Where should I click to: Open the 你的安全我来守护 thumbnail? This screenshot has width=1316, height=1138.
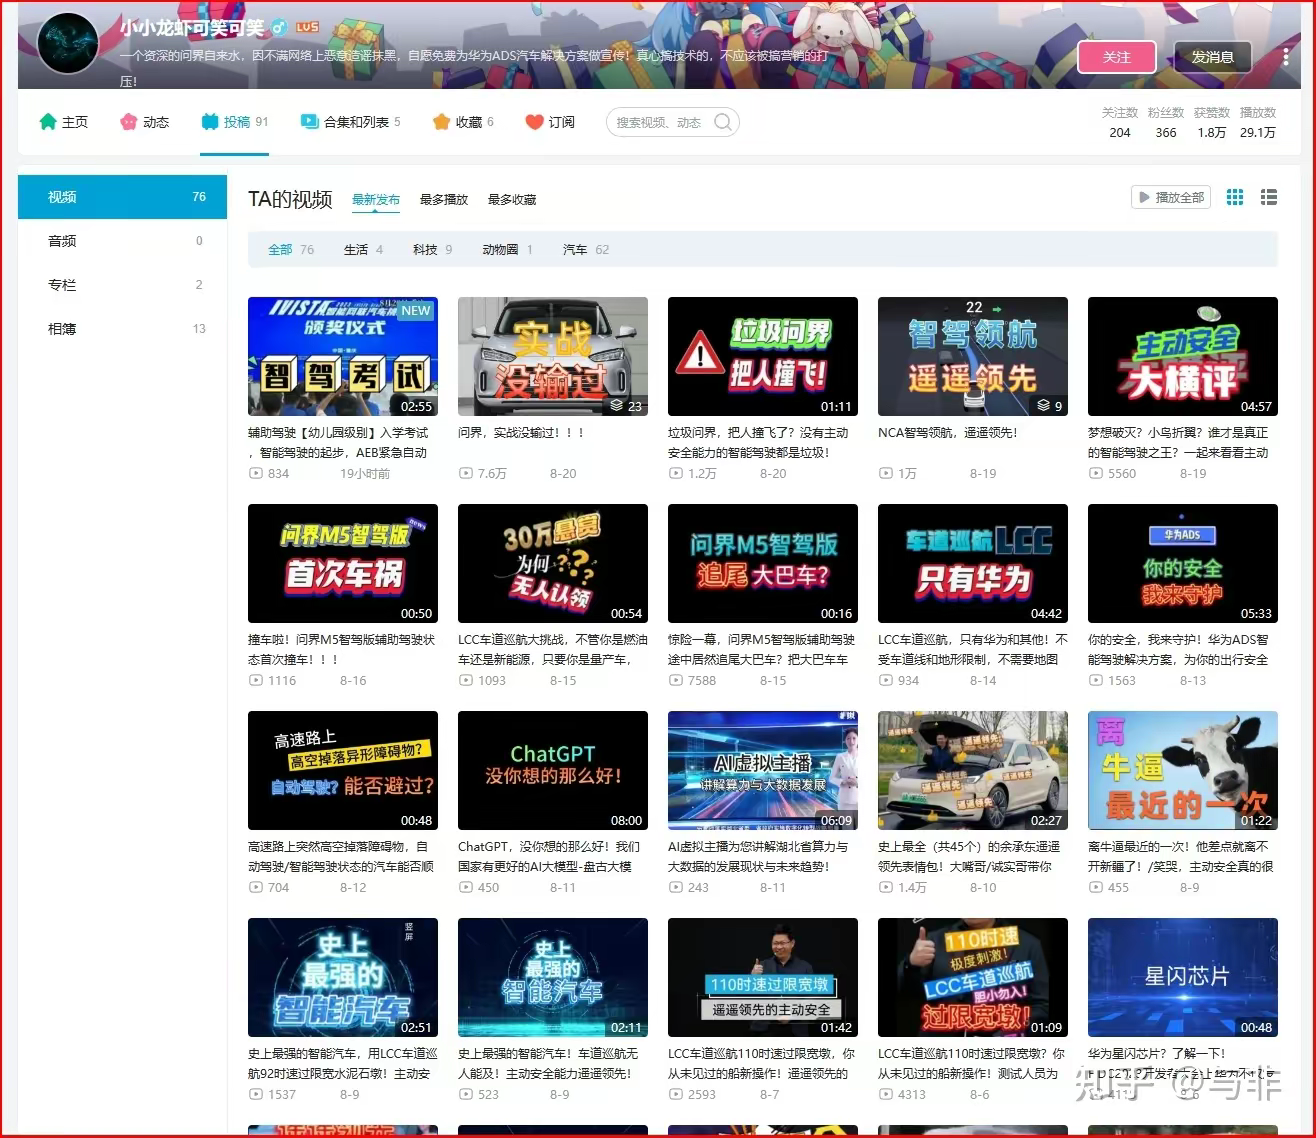click(1183, 563)
